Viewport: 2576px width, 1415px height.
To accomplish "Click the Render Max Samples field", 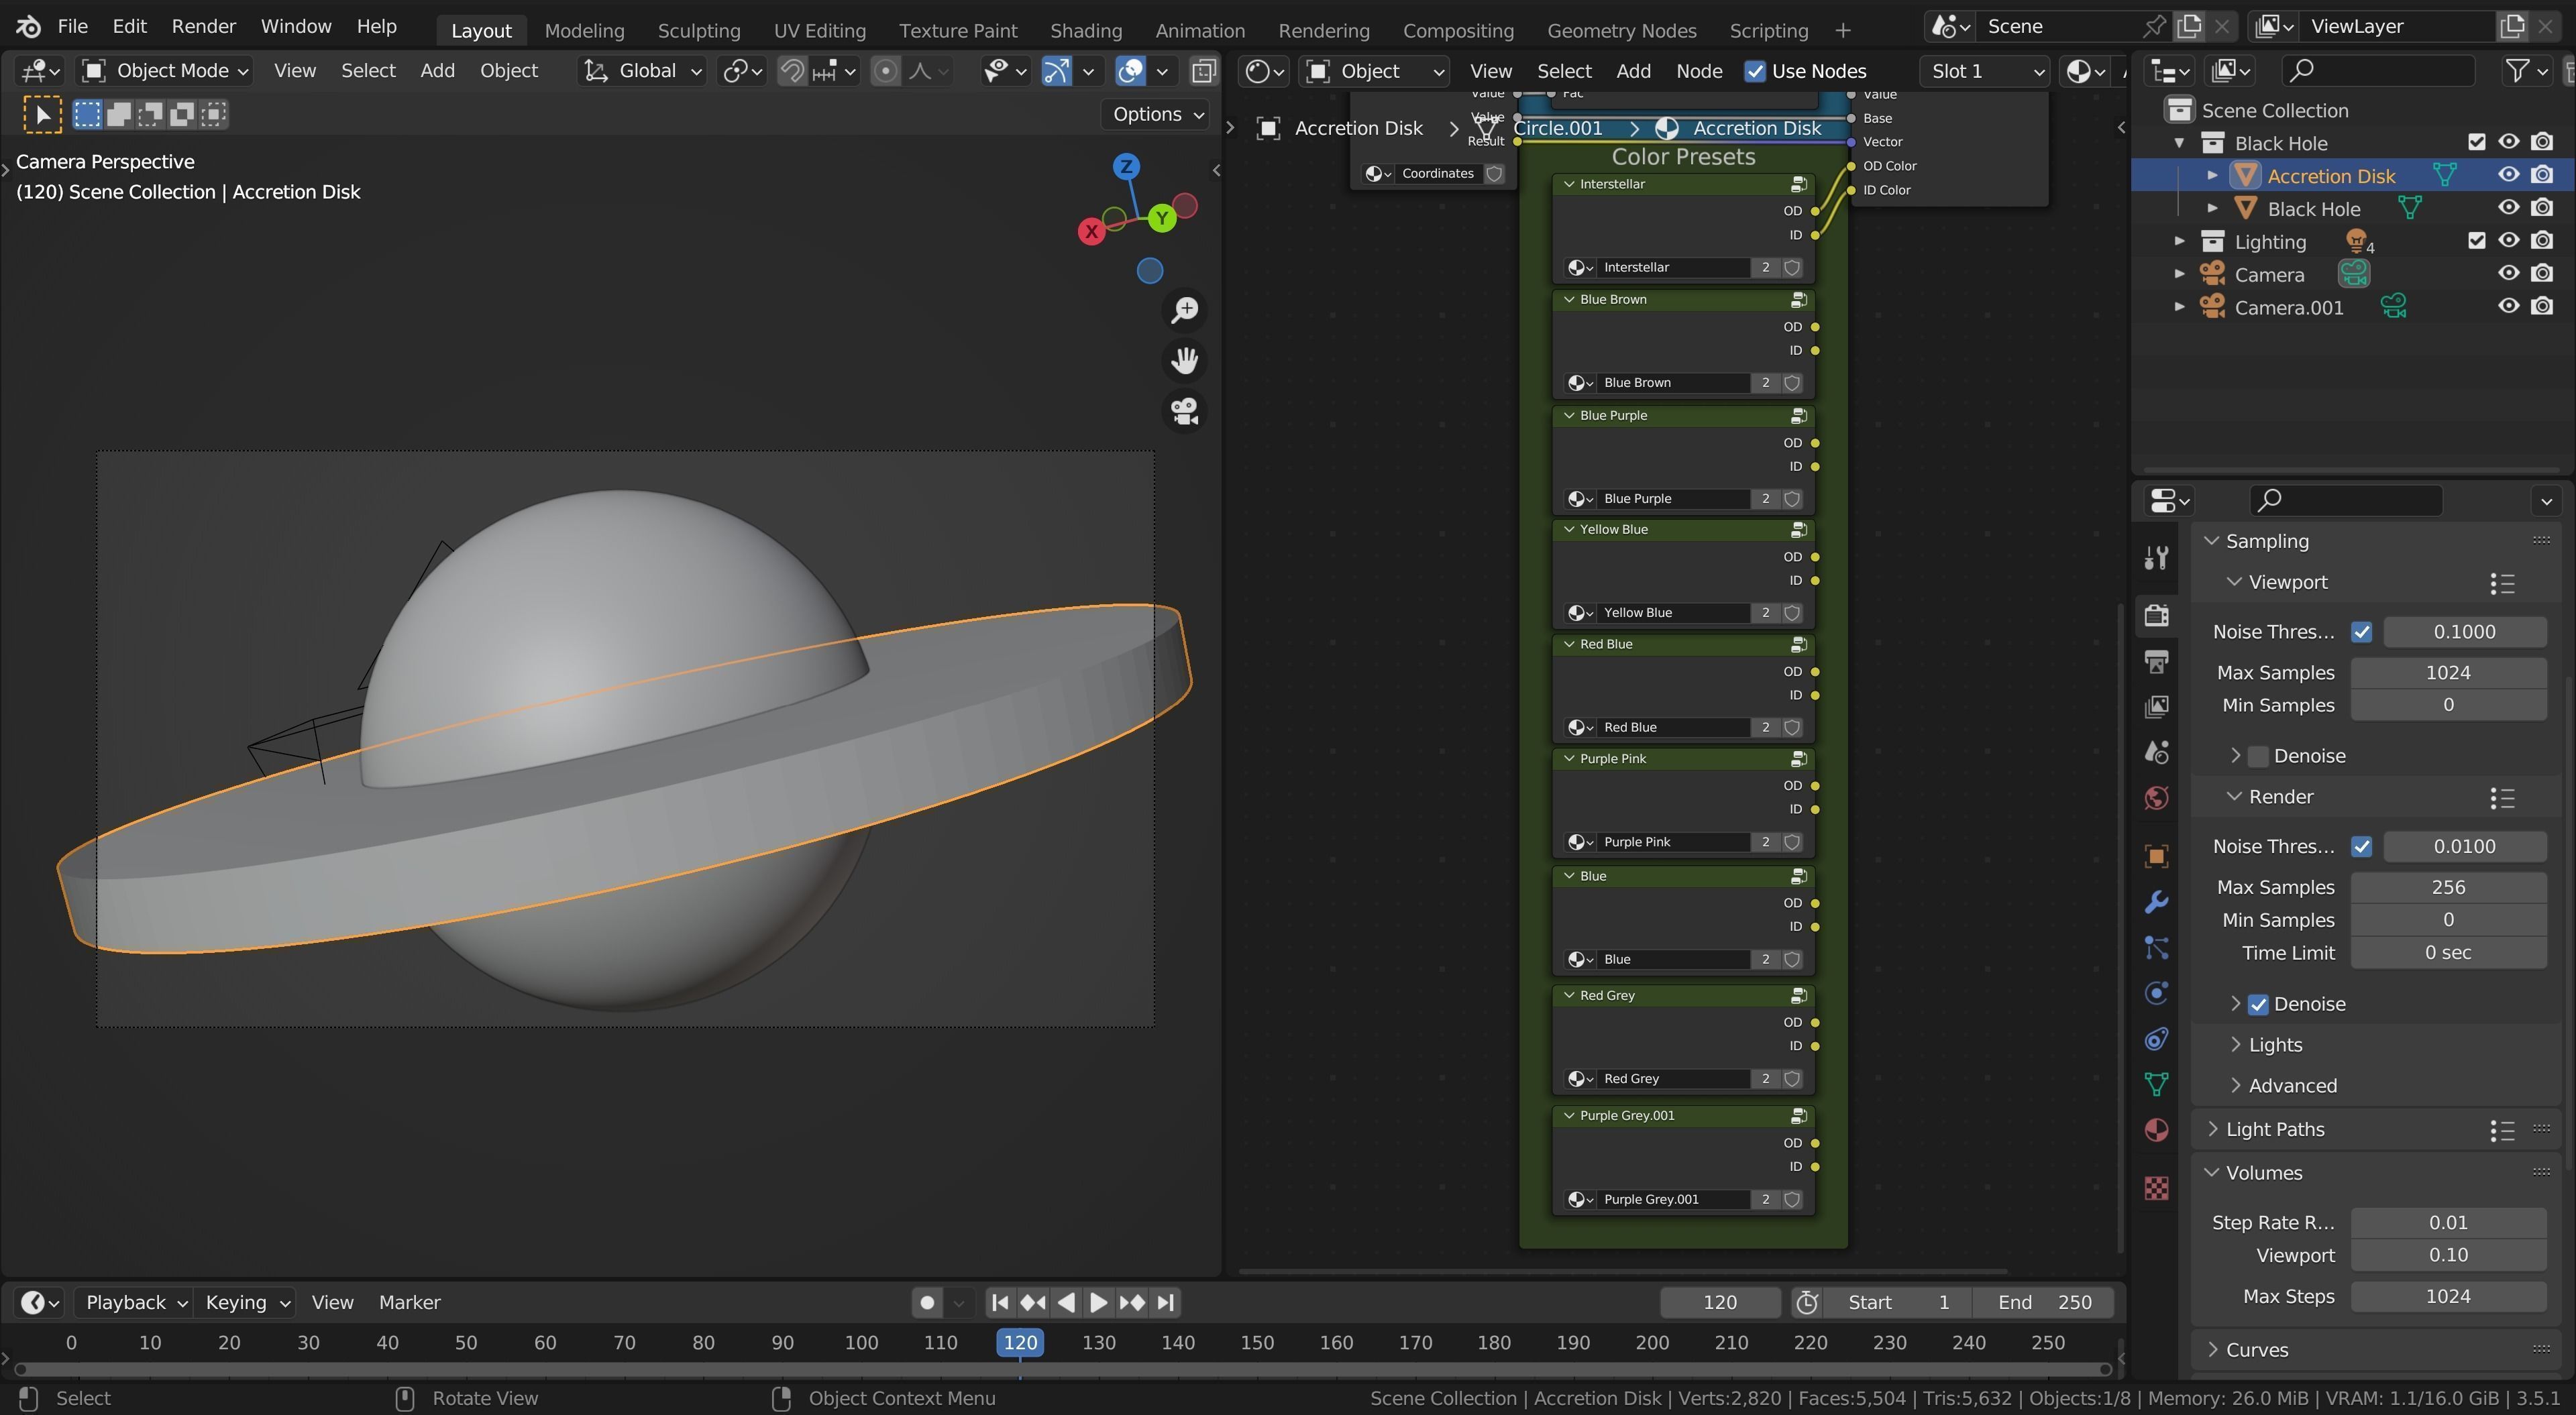I will click(2447, 887).
